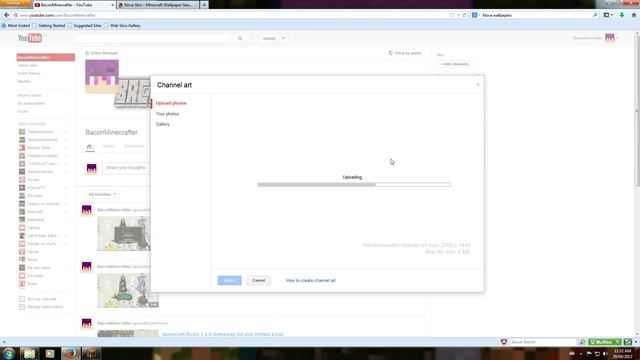Click the system tray clock
The width and height of the screenshot is (640, 360).
(x=622, y=353)
